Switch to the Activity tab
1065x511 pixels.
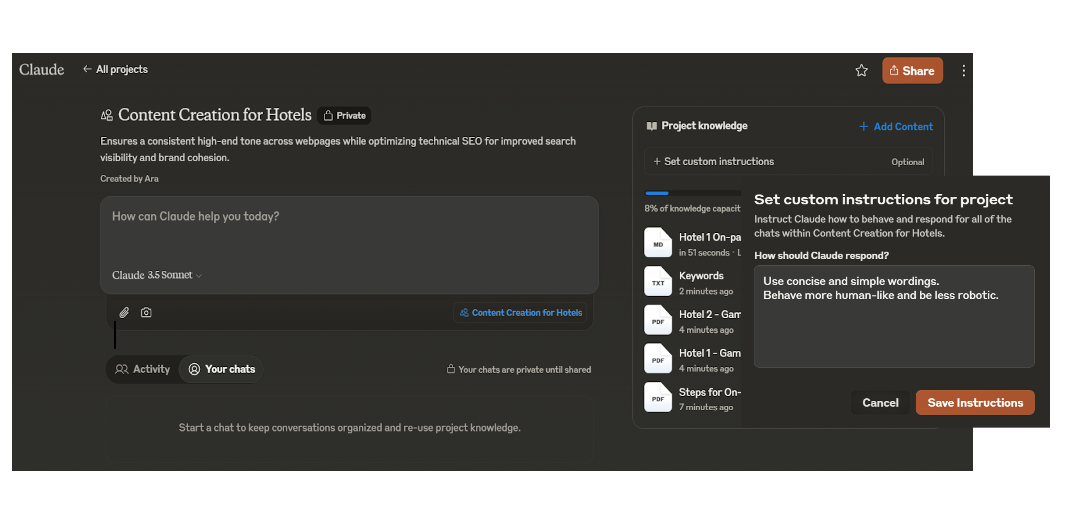[143, 369]
